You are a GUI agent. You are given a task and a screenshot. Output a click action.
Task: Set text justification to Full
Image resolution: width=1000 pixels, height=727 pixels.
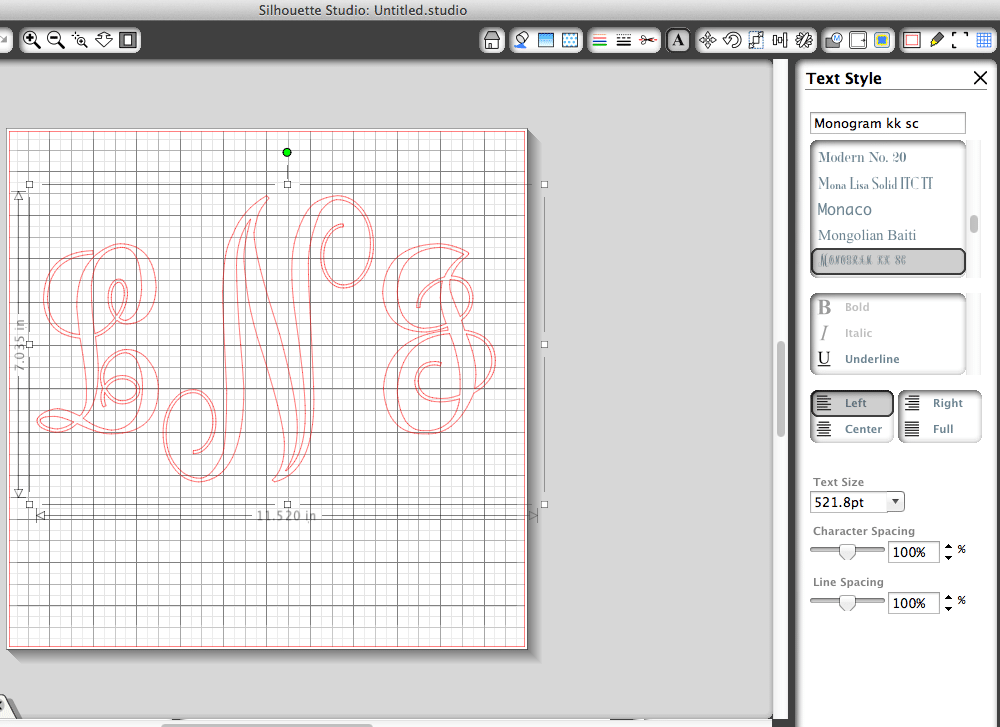tap(939, 429)
